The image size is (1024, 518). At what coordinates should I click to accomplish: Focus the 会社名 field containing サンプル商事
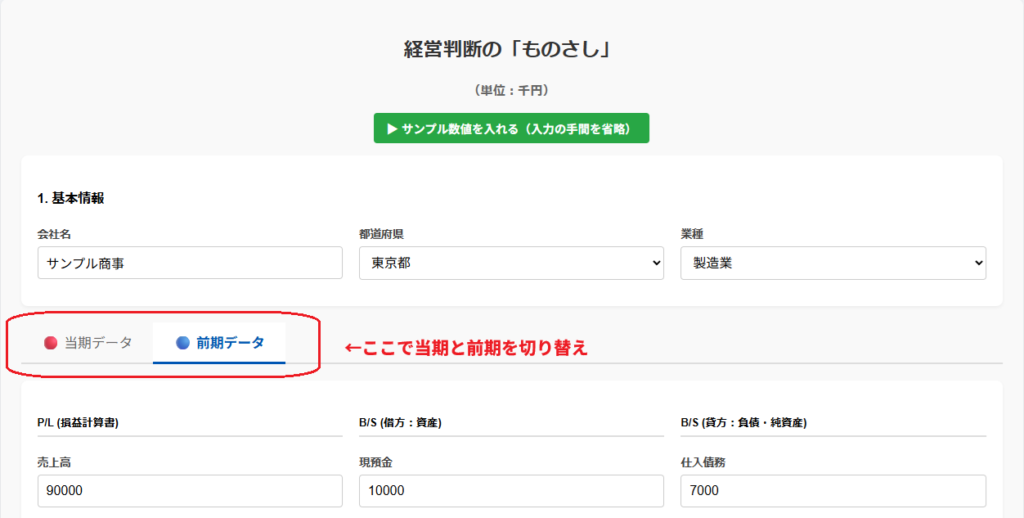(189, 263)
